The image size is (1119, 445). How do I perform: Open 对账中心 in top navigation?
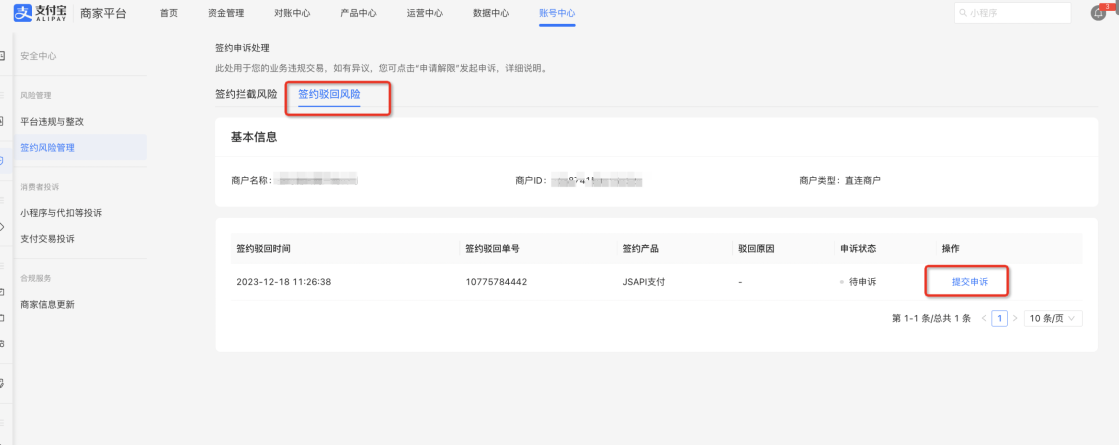click(x=292, y=14)
